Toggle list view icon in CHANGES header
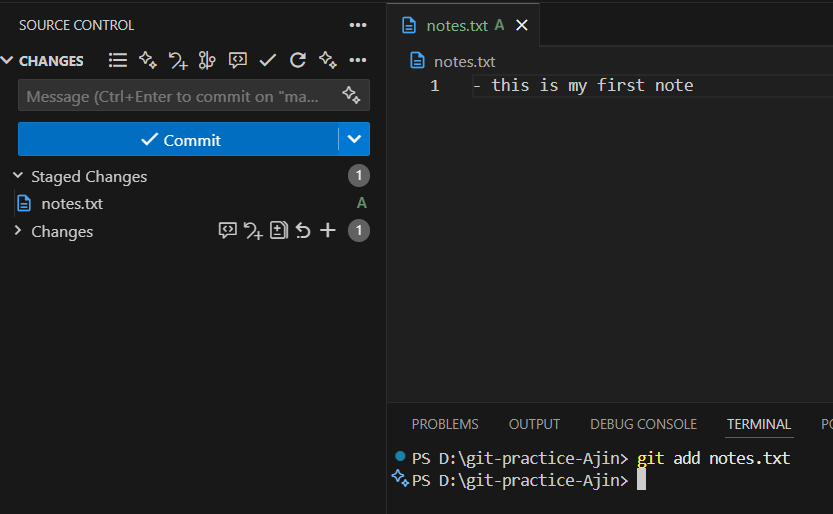Image resolution: width=833 pixels, height=514 pixels. click(x=118, y=60)
